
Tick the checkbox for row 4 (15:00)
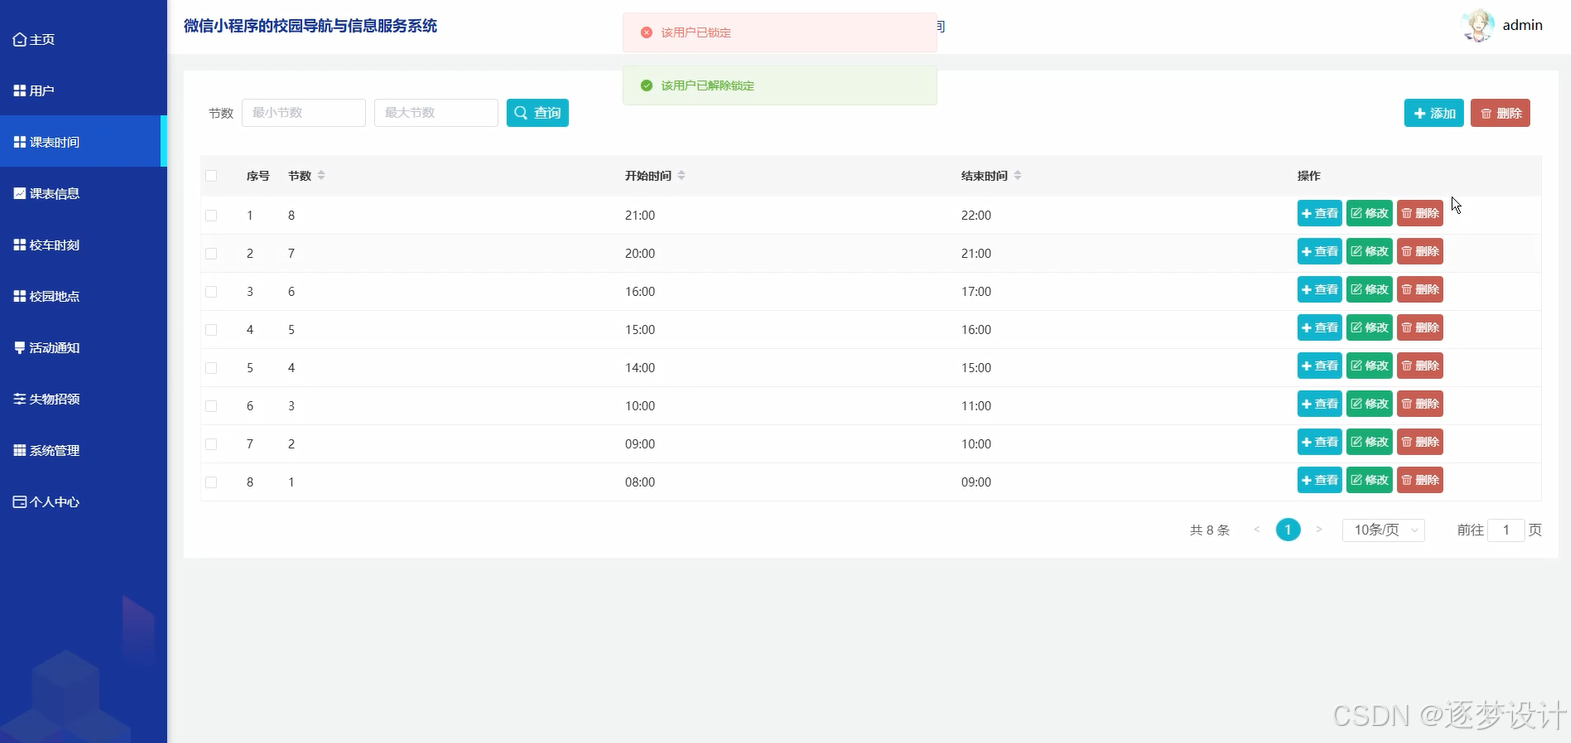[x=211, y=329]
